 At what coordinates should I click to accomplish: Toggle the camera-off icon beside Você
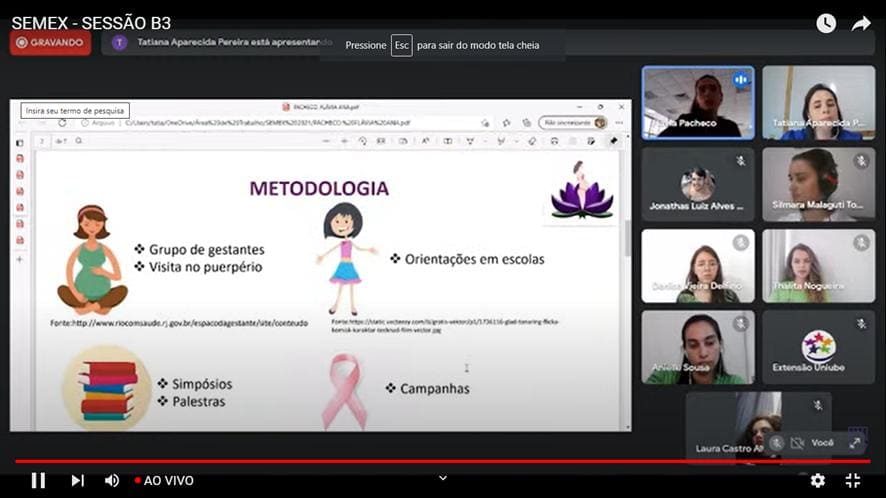click(797, 443)
